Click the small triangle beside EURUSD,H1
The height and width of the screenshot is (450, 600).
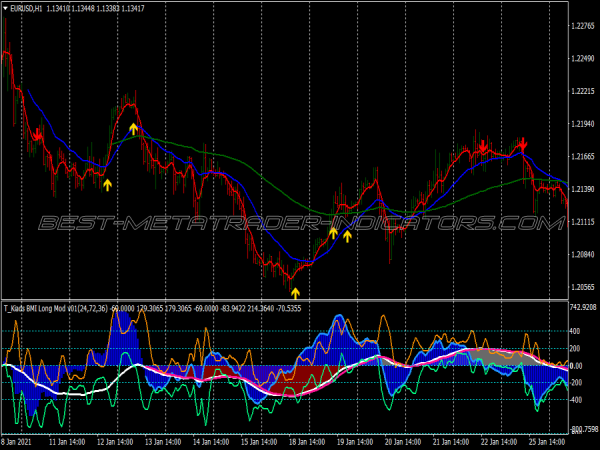(x=5, y=8)
